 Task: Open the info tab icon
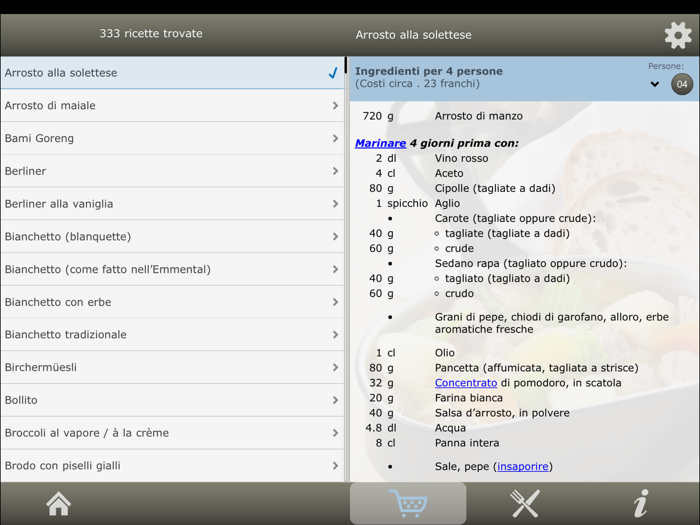[641, 503]
